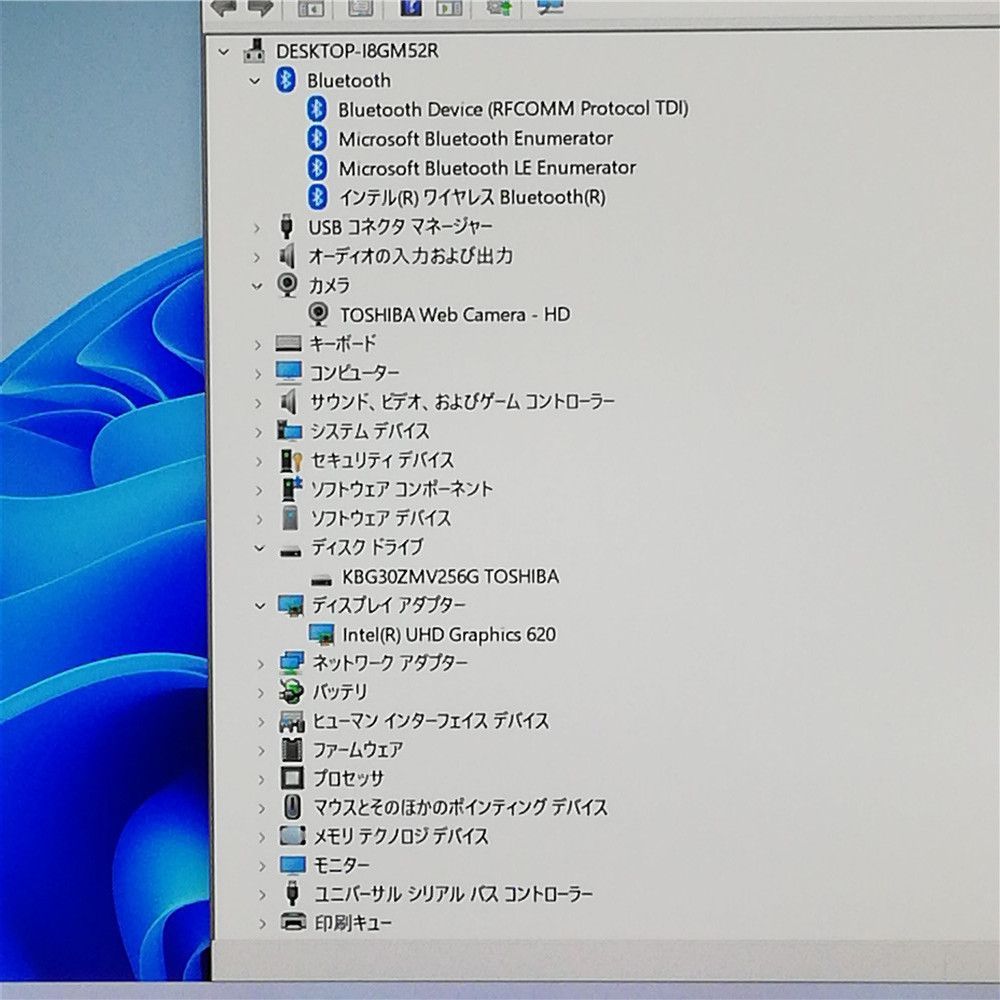Screen dimensions: 1000x1000
Task: Select the 'TOSHIBA Web Camera - HD' label
Action: 455,314
